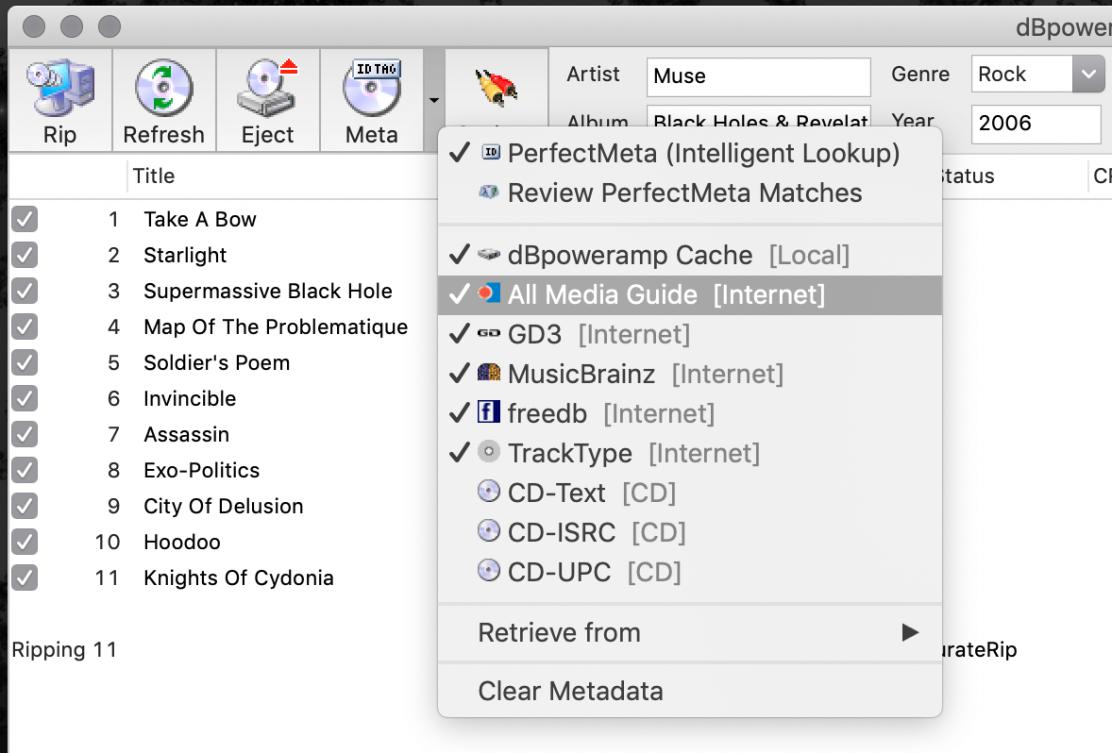
Task: Toggle checkbox for Supermassive Black Hole
Action: click(24, 291)
